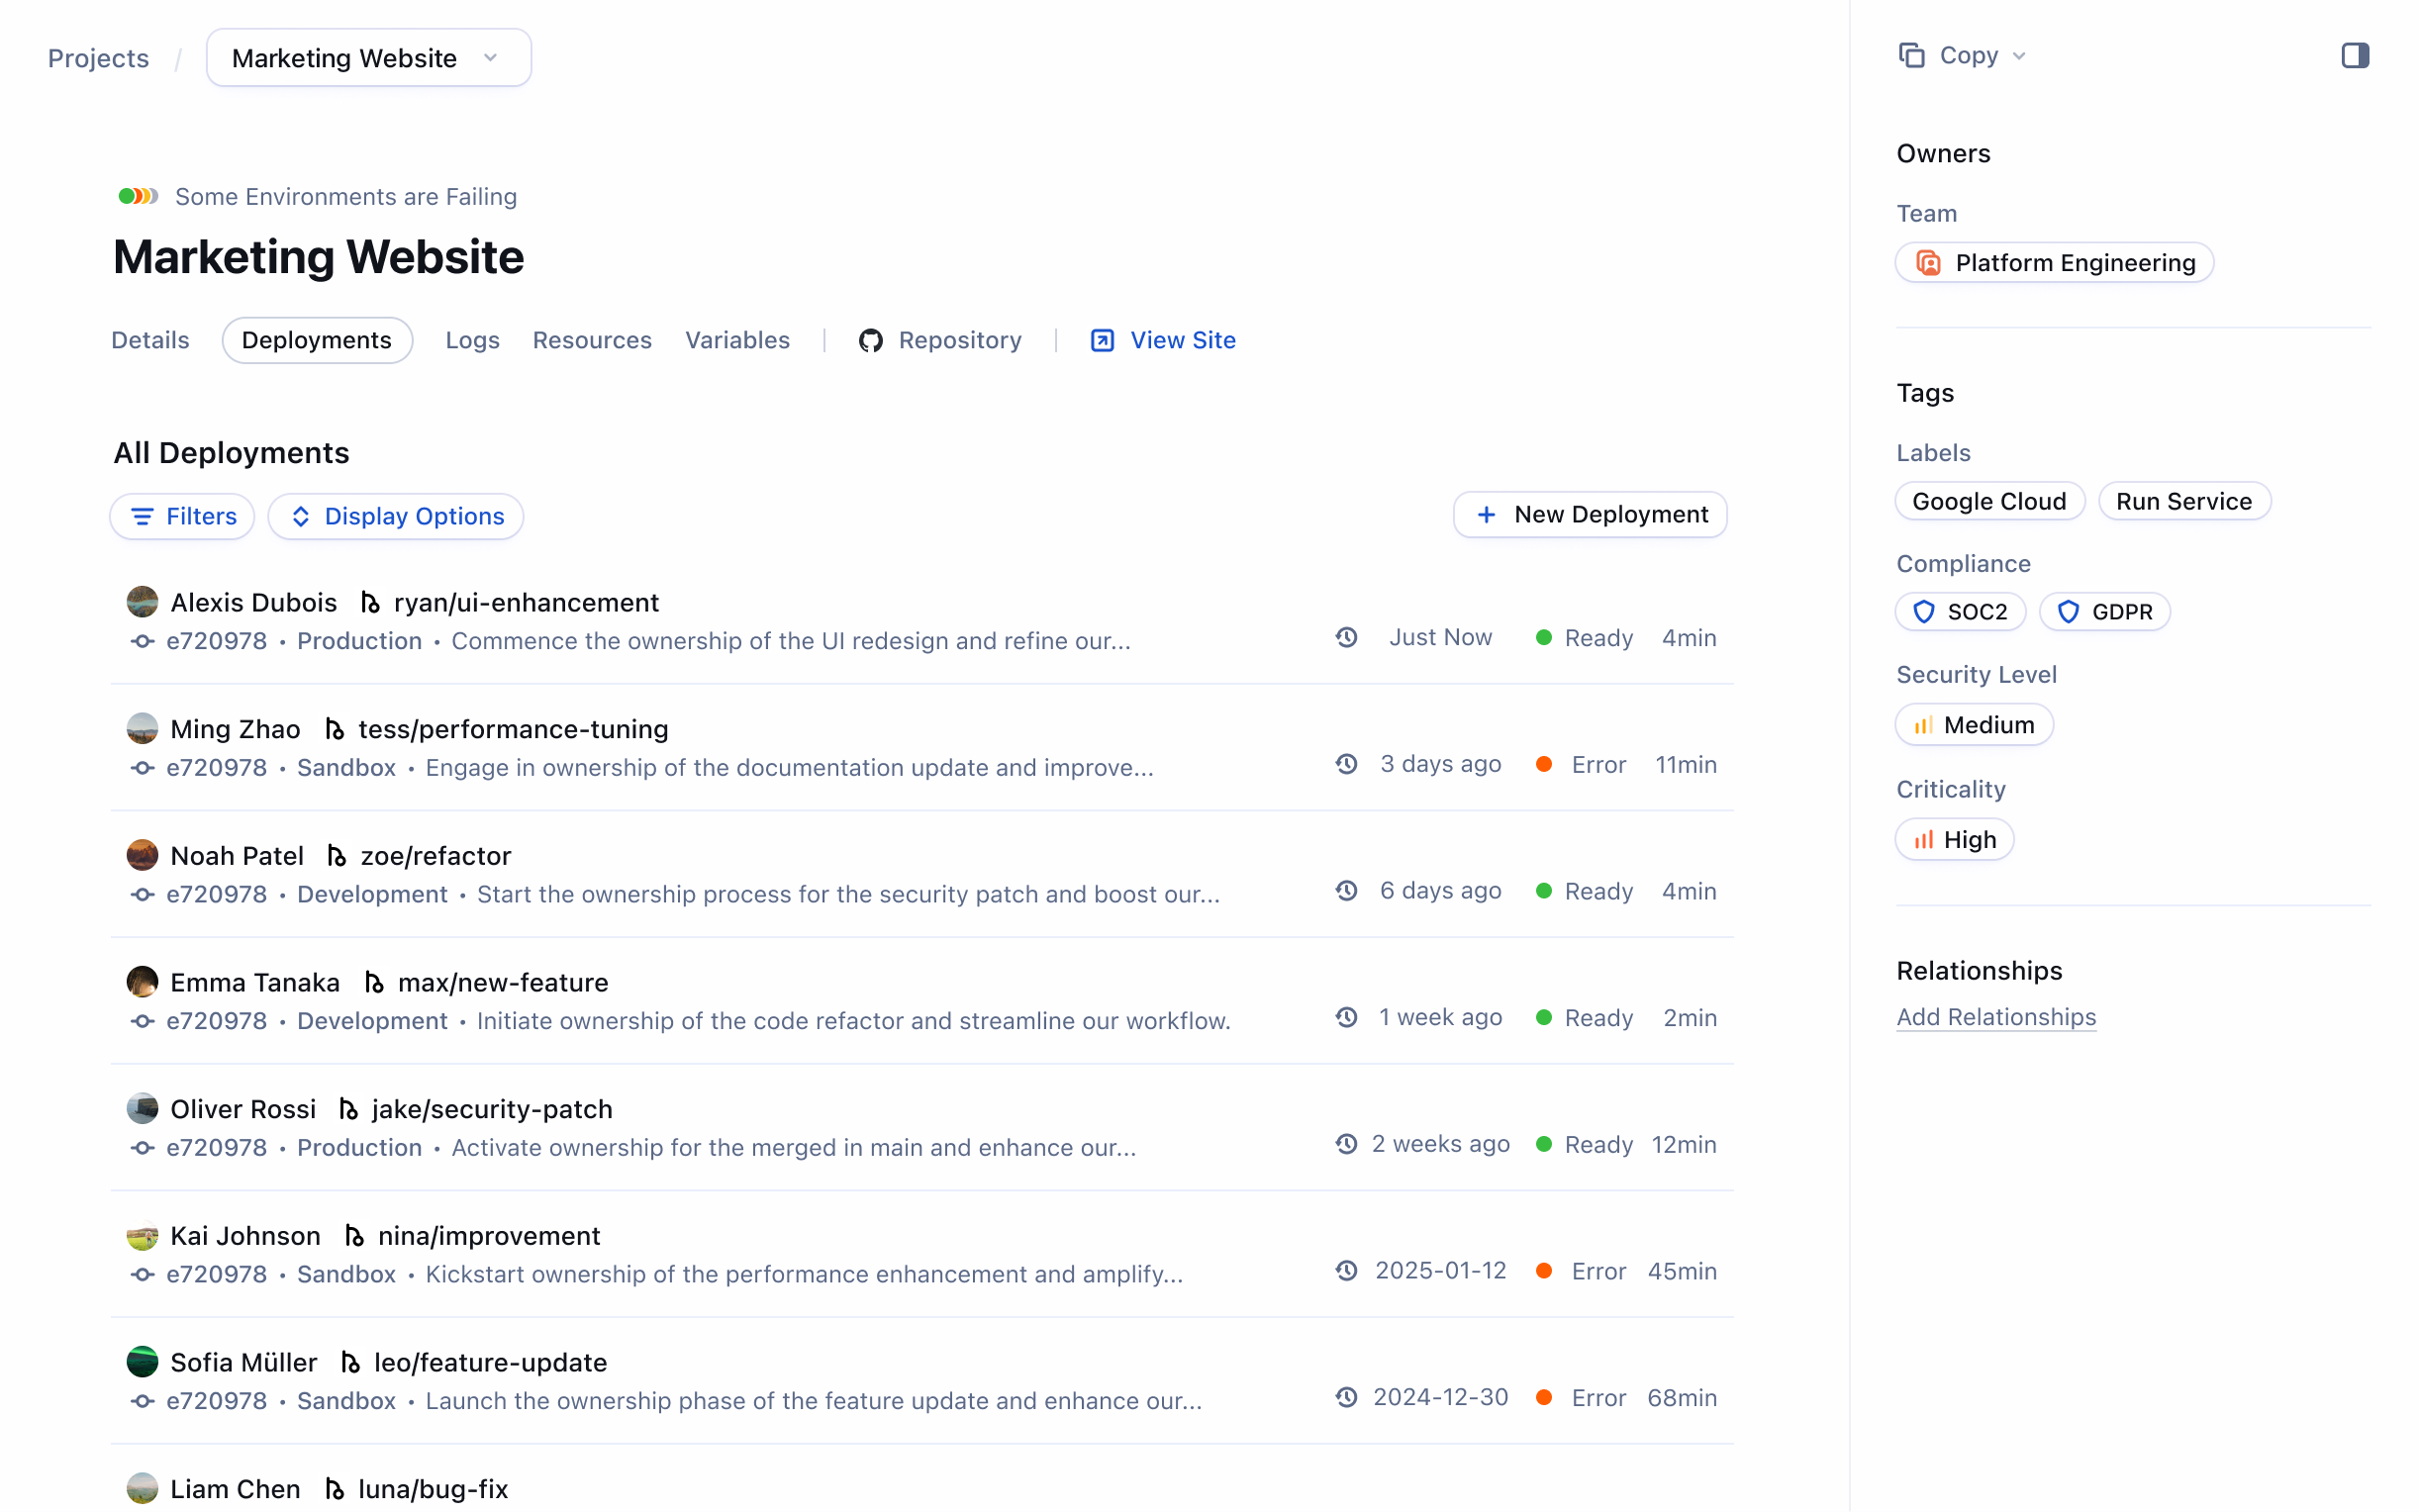Click branch icon next to tess/performance-tuning
This screenshot has width=2419, height=1512.
pos(335,730)
